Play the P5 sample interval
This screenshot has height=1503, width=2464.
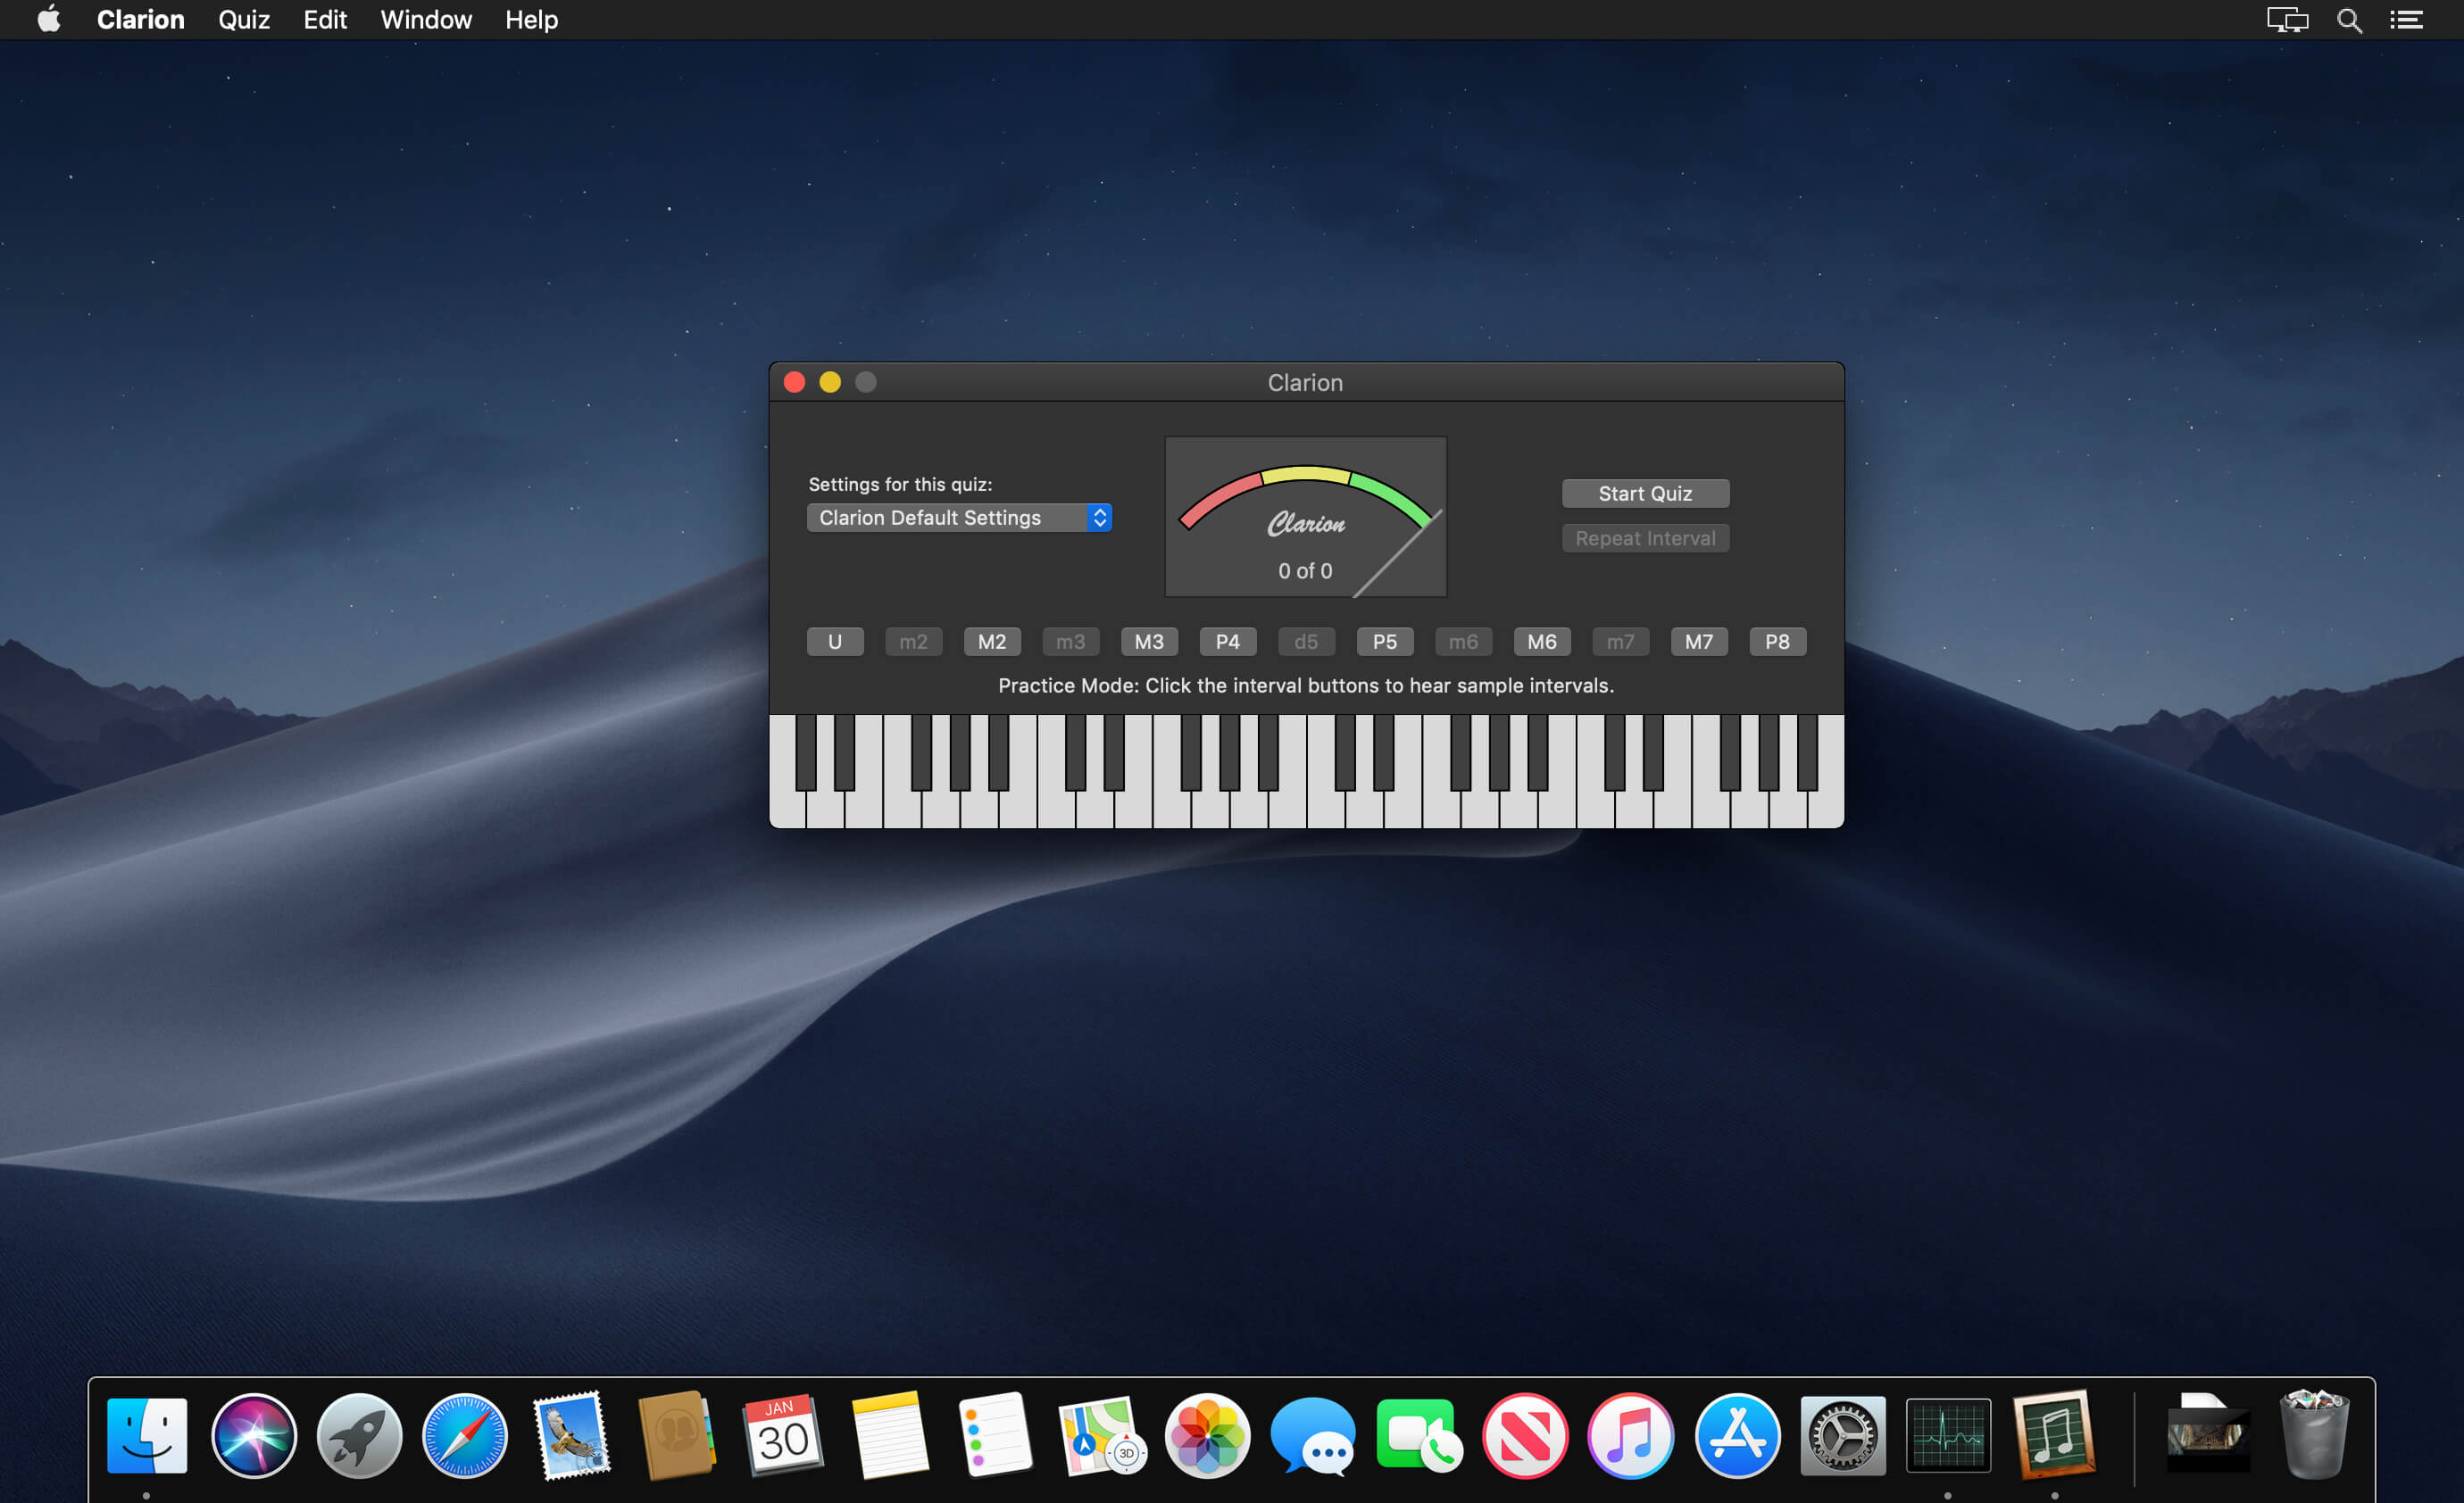click(x=1384, y=641)
